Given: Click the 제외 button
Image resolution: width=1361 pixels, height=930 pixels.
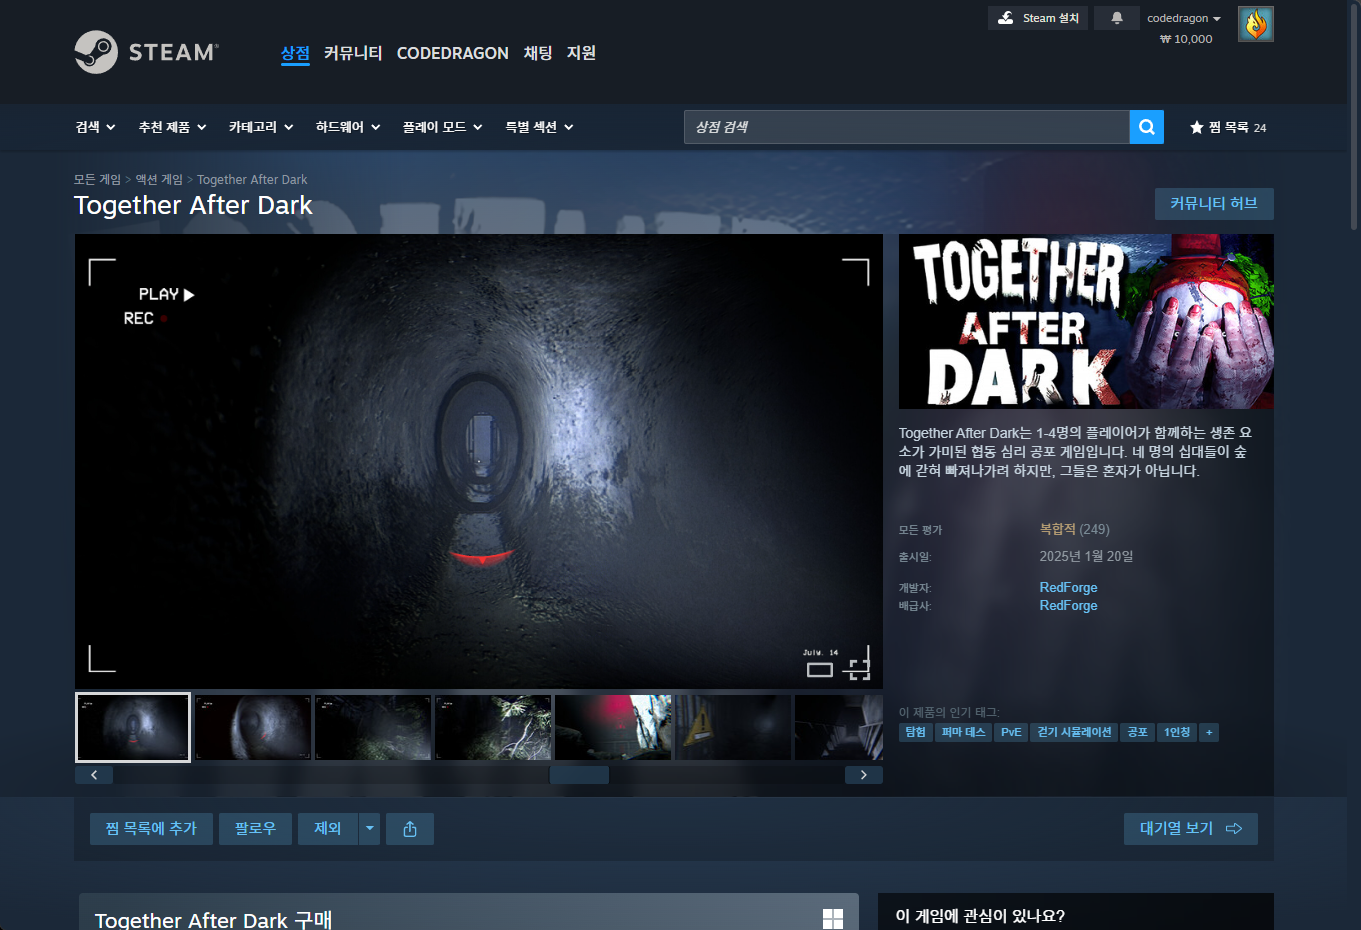Looking at the screenshot, I should (x=328, y=829).
